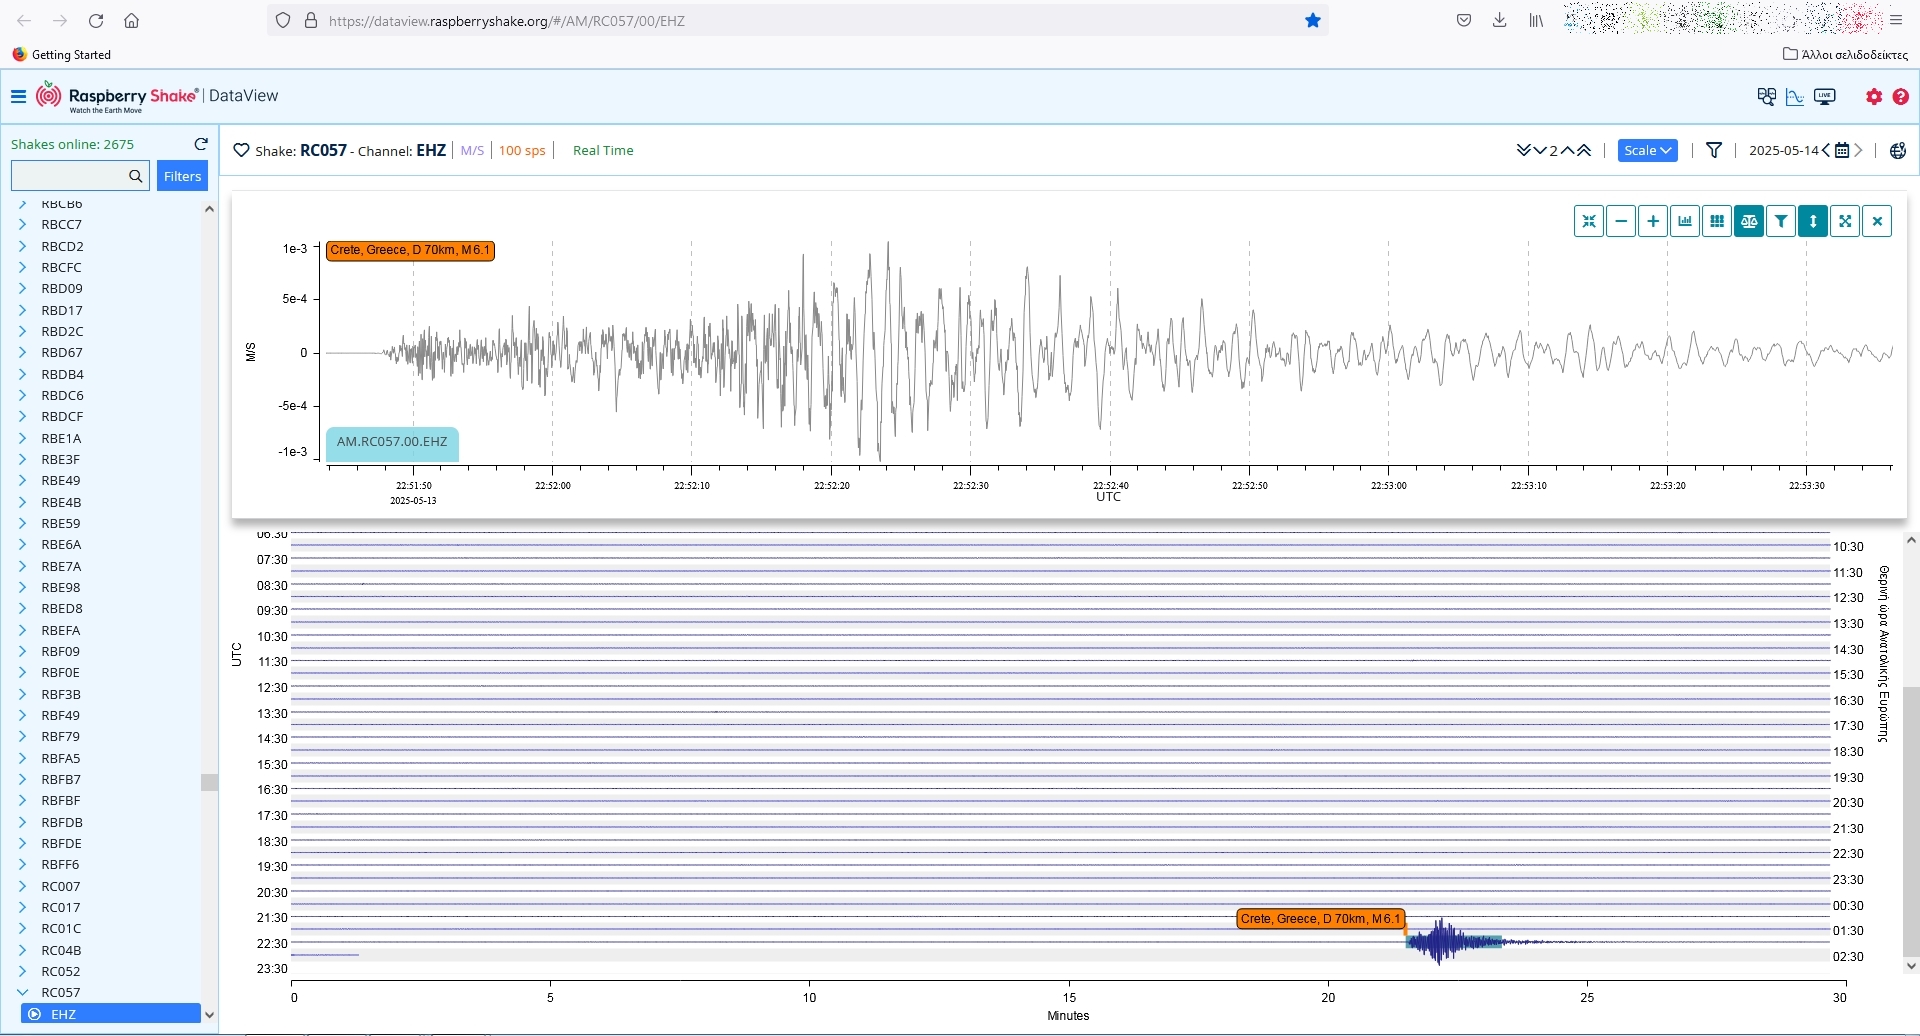Image resolution: width=1920 pixels, height=1036 pixels.
Task: Toggle the vertical arrows auto-scale button
Action: point(1813,221)
